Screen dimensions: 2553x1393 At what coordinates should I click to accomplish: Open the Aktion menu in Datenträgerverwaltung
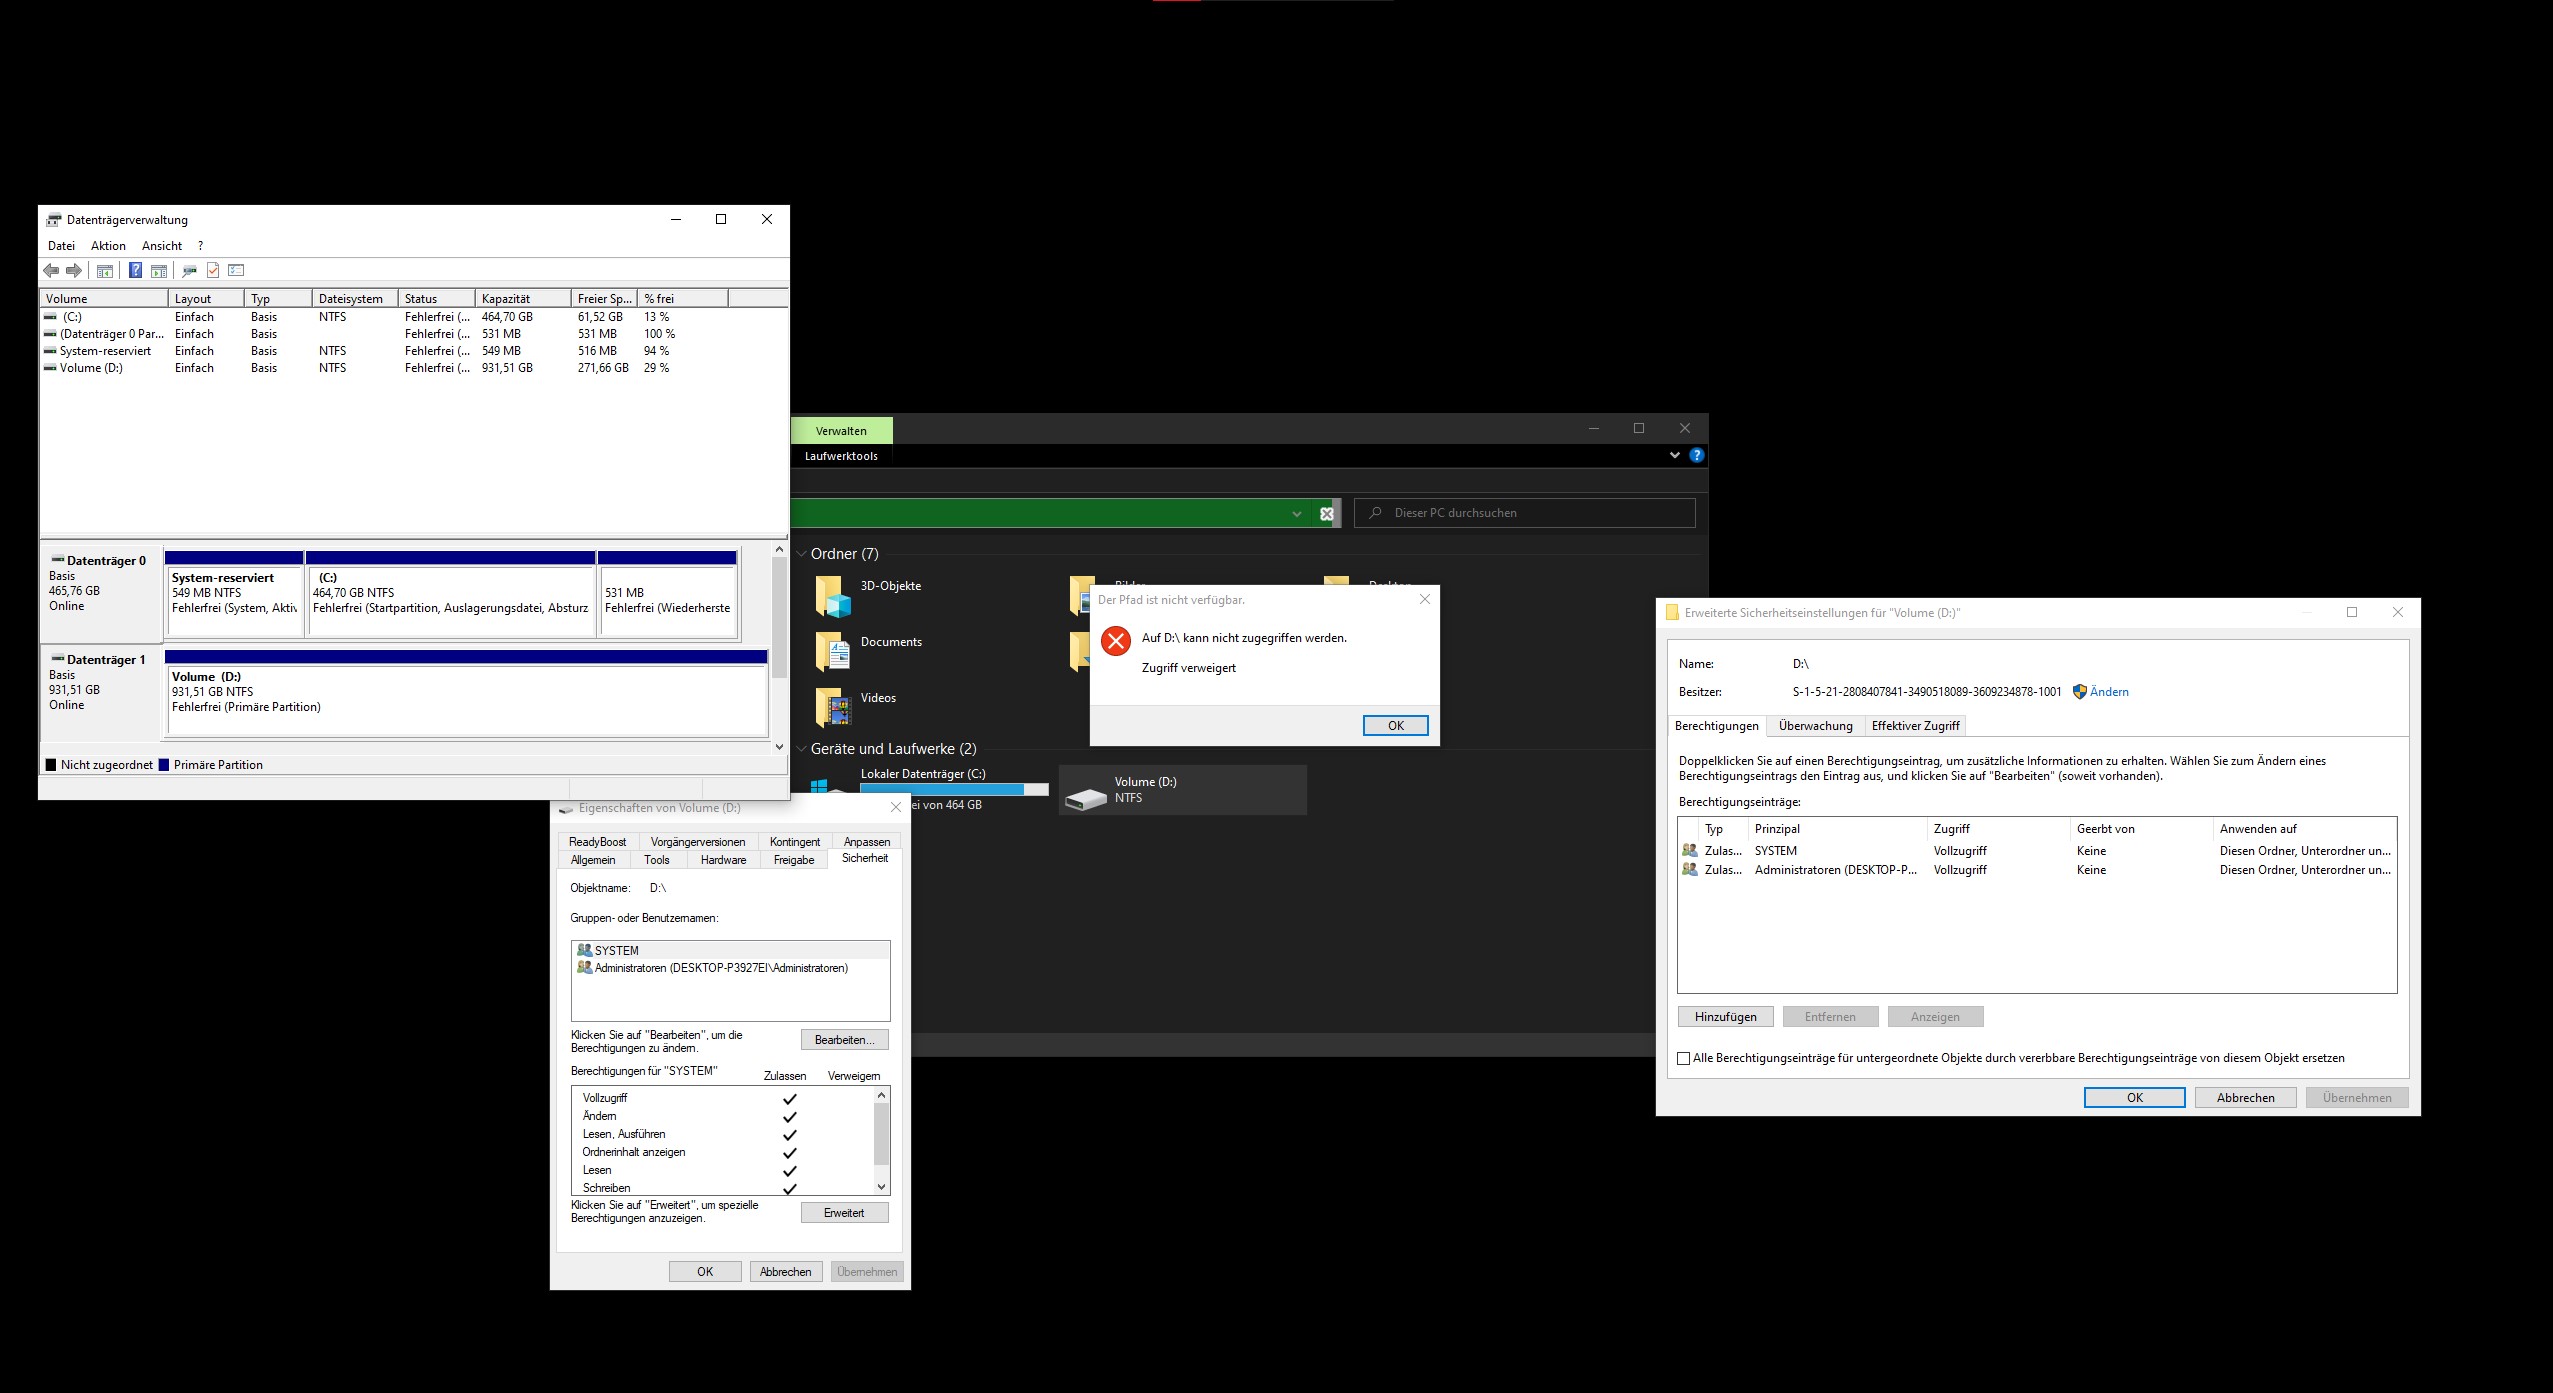pyautogui.click(x=108, y=245)
